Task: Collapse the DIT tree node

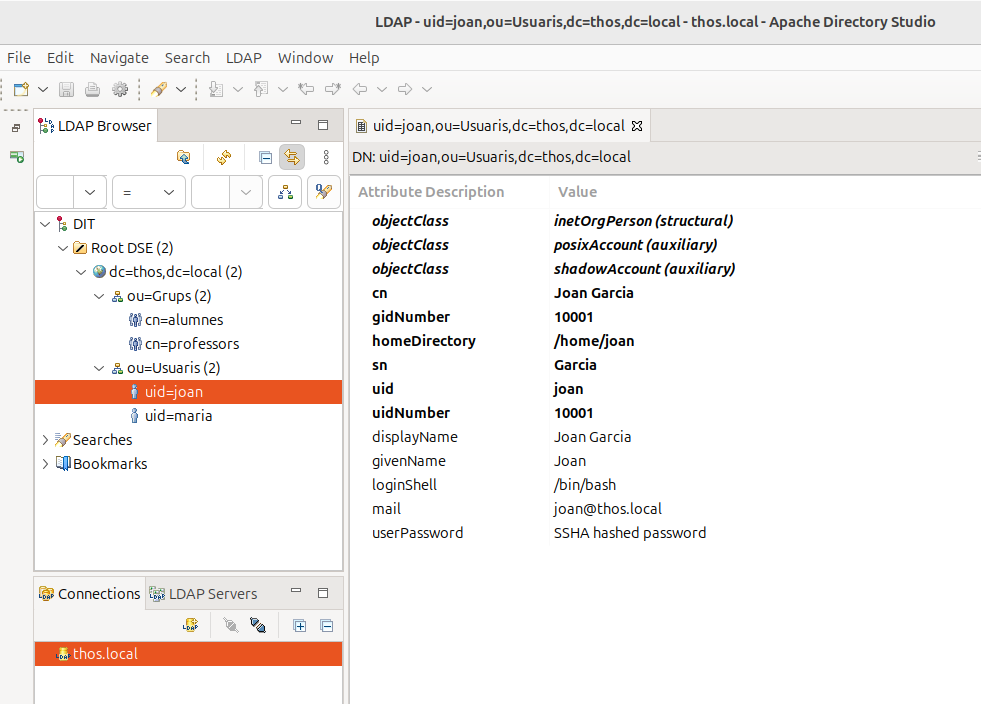Action: click(45, 224)
